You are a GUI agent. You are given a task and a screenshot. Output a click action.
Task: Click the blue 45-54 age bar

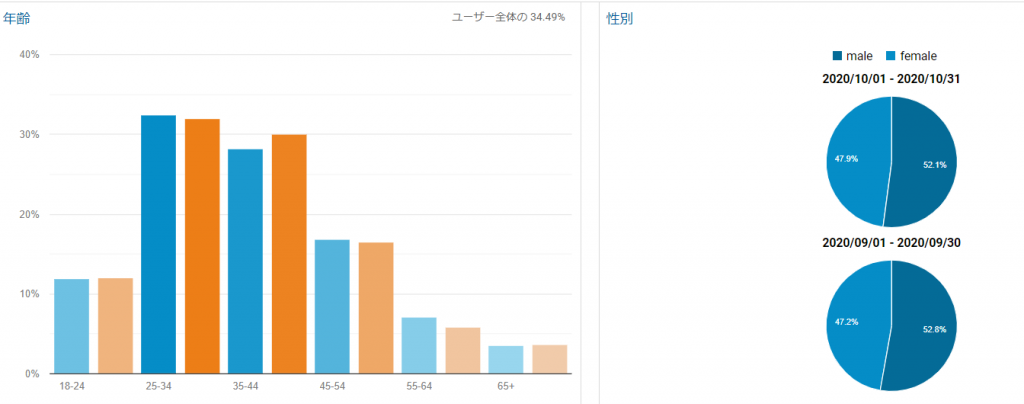click(x=332, y=306)
